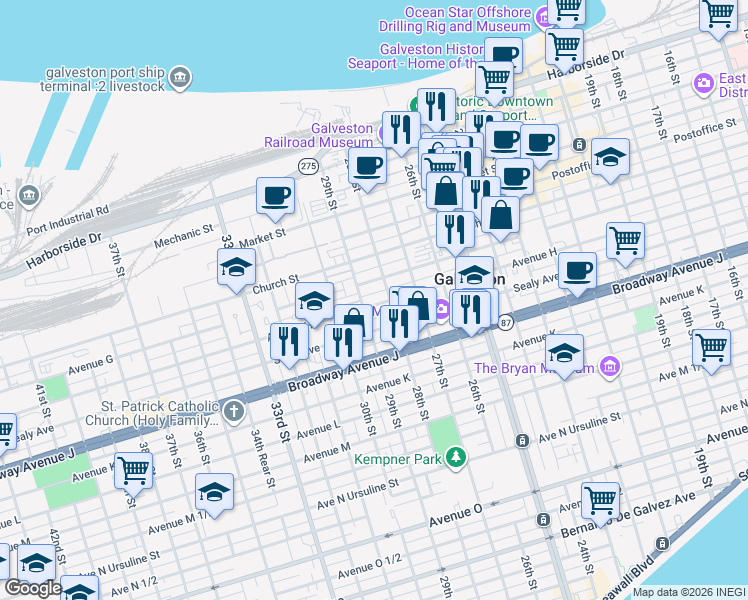The height and width of the screenshot is (600, 748).
Task: Click the route 87 highway shield
Action: [506, 322]
